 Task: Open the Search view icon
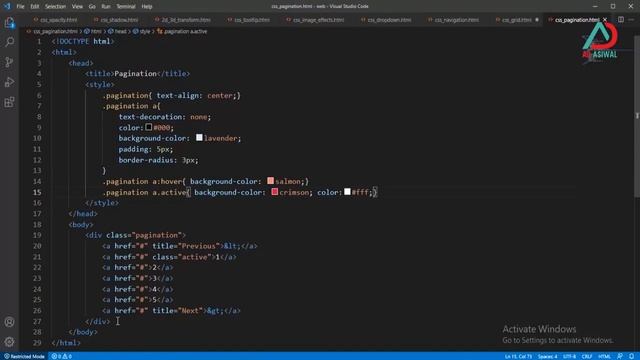(x=9, y=42)
